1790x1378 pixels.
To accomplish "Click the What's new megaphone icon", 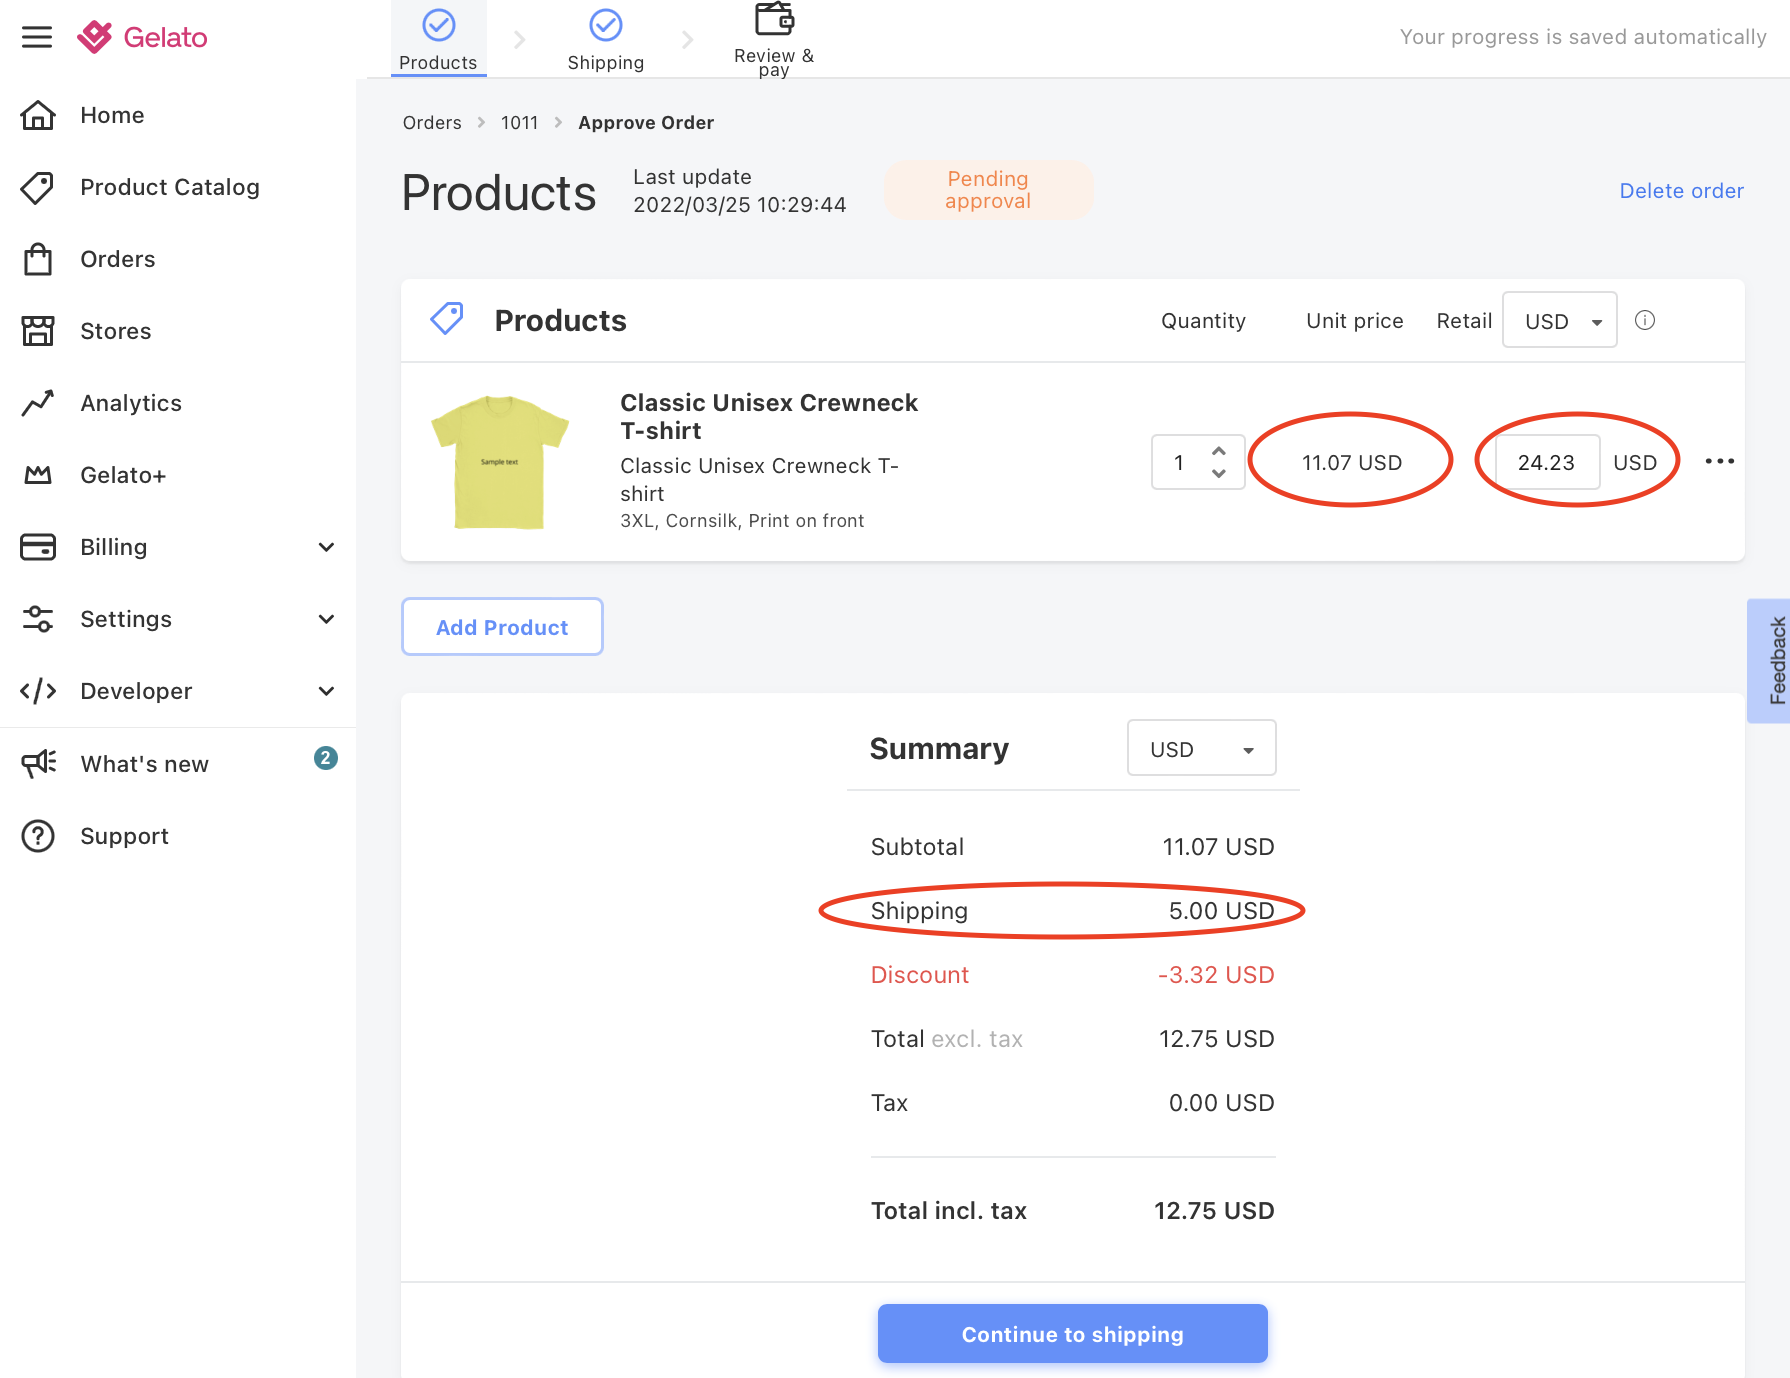I will (38, 764).
